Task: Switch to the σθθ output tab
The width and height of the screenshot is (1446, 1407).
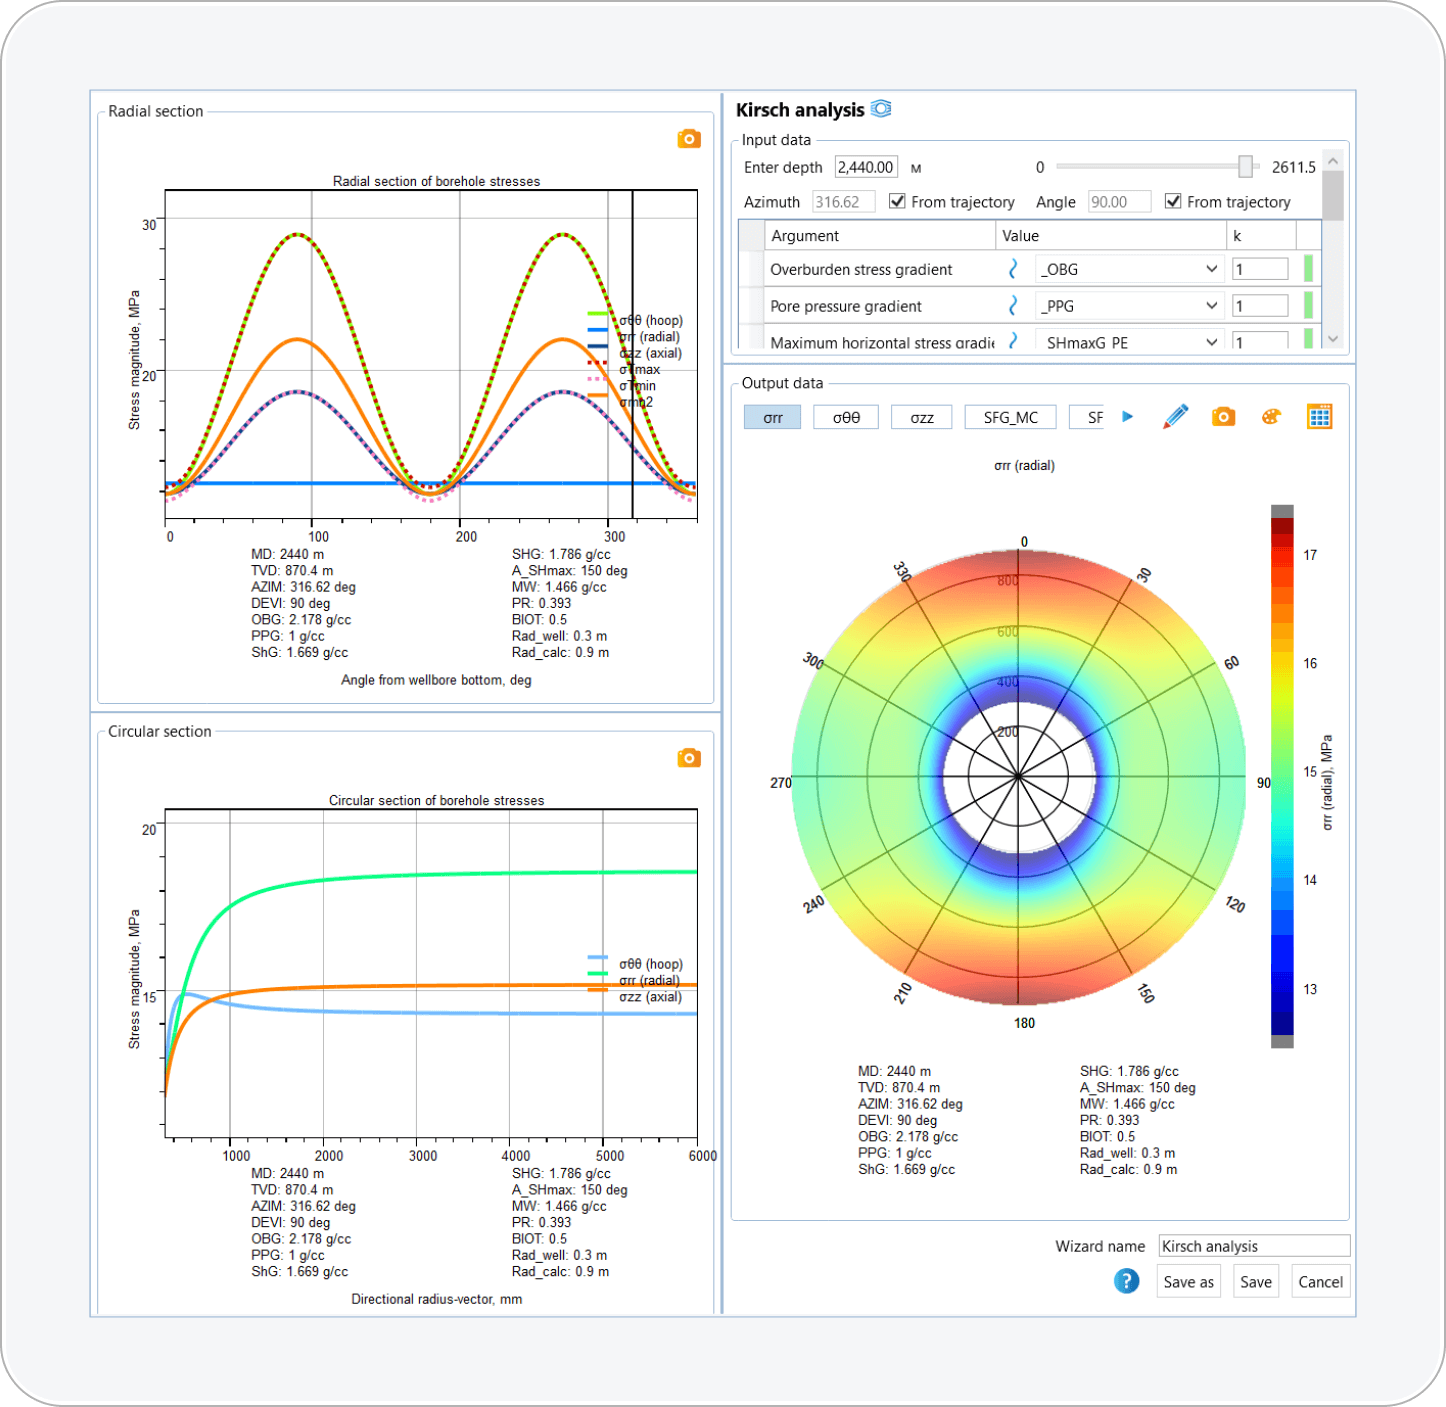Action: click(845, 417)
